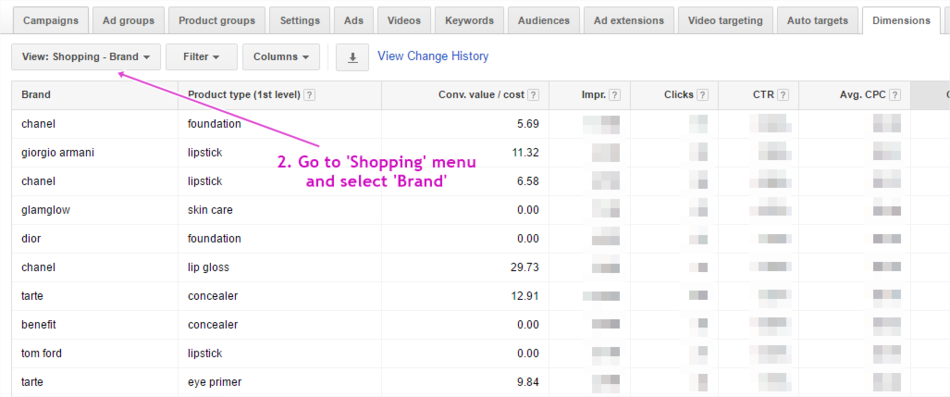The height and width of the screenshot is (397, 950).
Task: Open help icon for Product type column
Action: pyautogui.click(x=309, y=95)
